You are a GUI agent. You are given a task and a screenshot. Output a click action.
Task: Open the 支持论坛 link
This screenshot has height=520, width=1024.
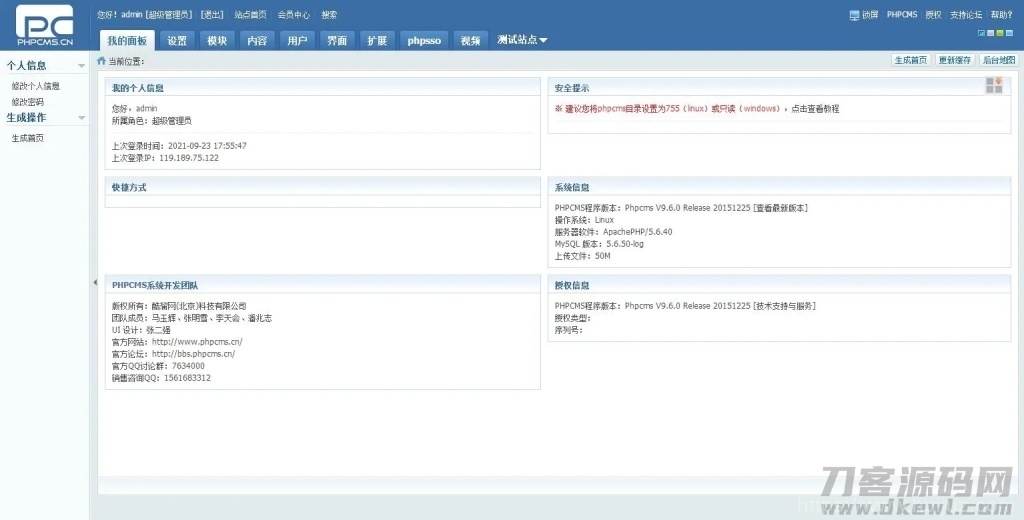[966, 15]
